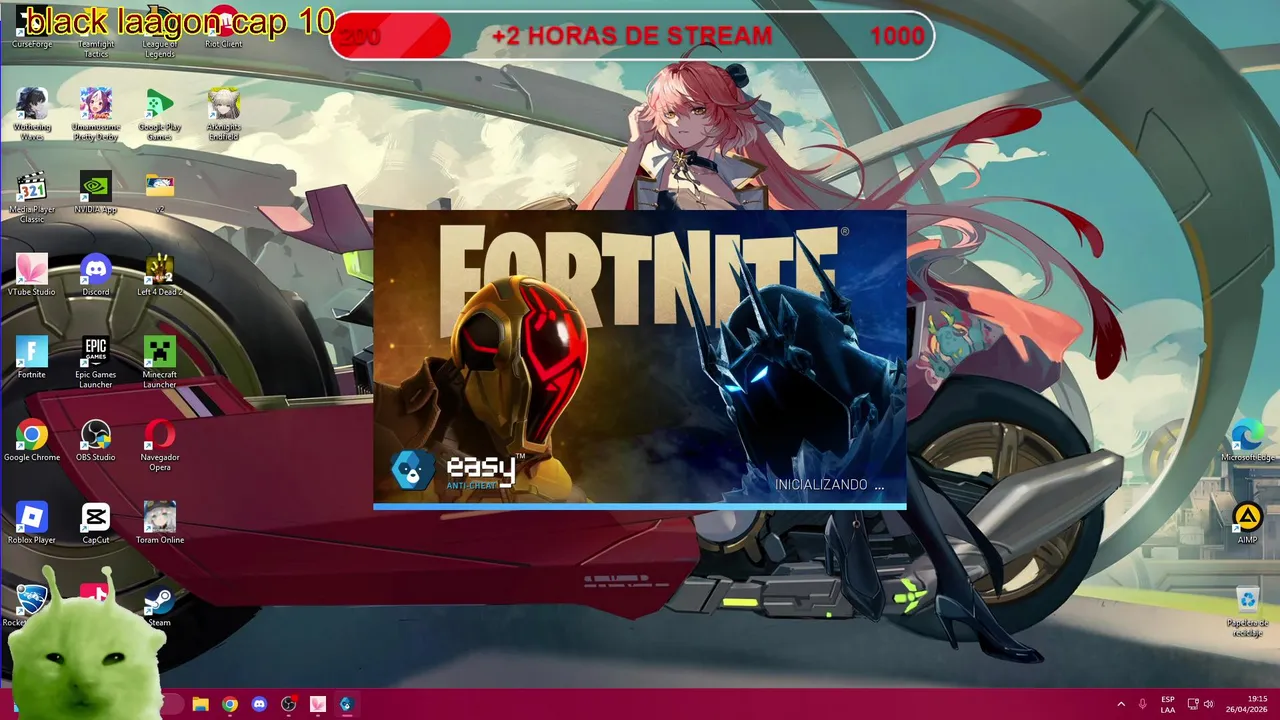Open Epic Games Launcher desktop icon
1280x720 pixels.
(x=96, y=362)
